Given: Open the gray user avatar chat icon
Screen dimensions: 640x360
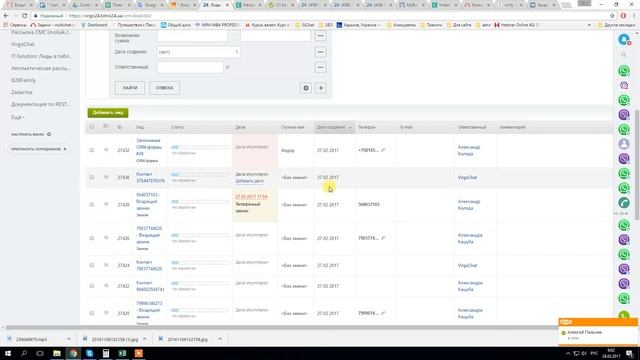Looking at the screenshot, I should (x=624, y=144).
